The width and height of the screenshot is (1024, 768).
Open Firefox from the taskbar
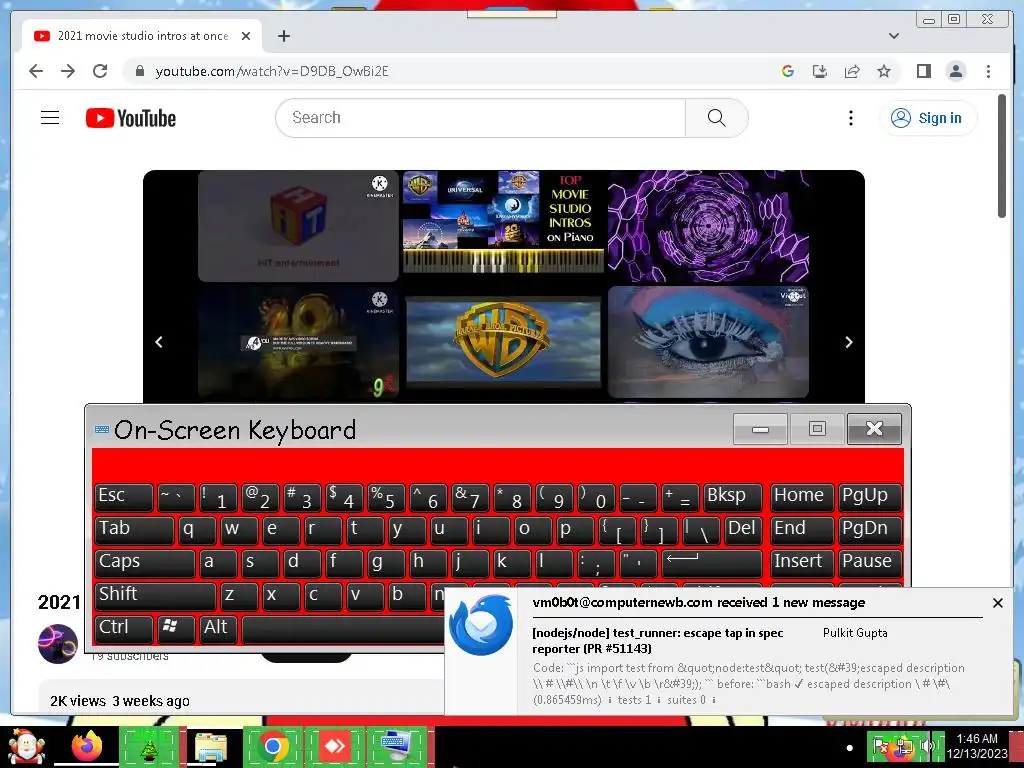click(87, 746)
